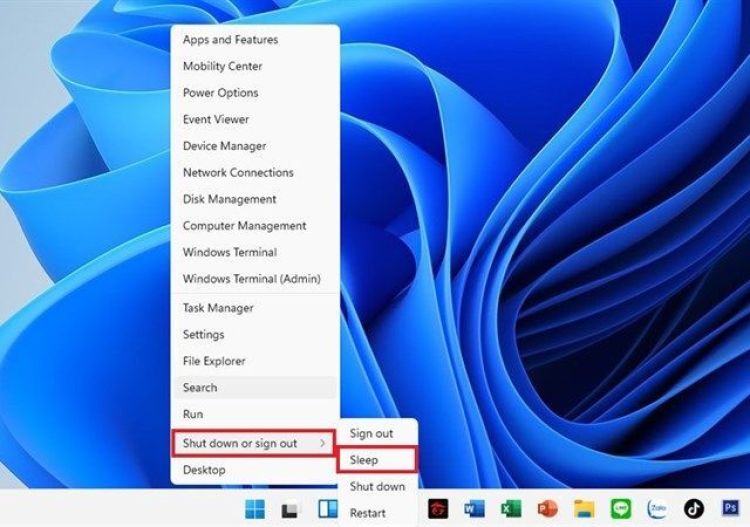Image resolution: width=750 pixels, height=527 pixels.
Task: Launch Photoshop from the taskbar
Action: (730, 508)
